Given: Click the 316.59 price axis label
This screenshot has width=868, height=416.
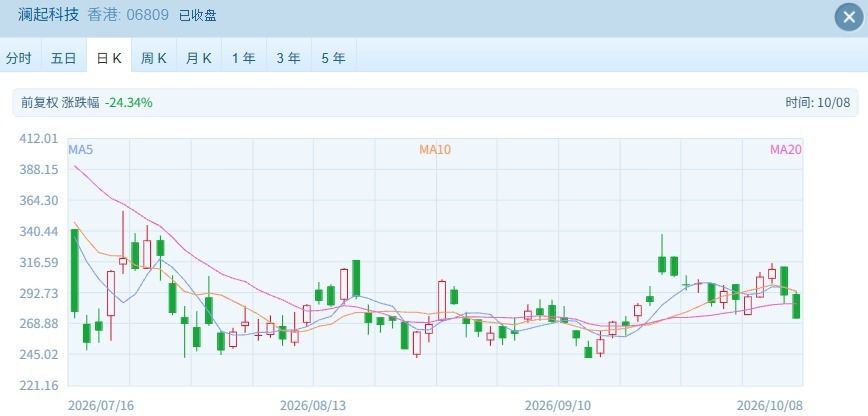Looking at the screenshot, I should coord(39,262).
